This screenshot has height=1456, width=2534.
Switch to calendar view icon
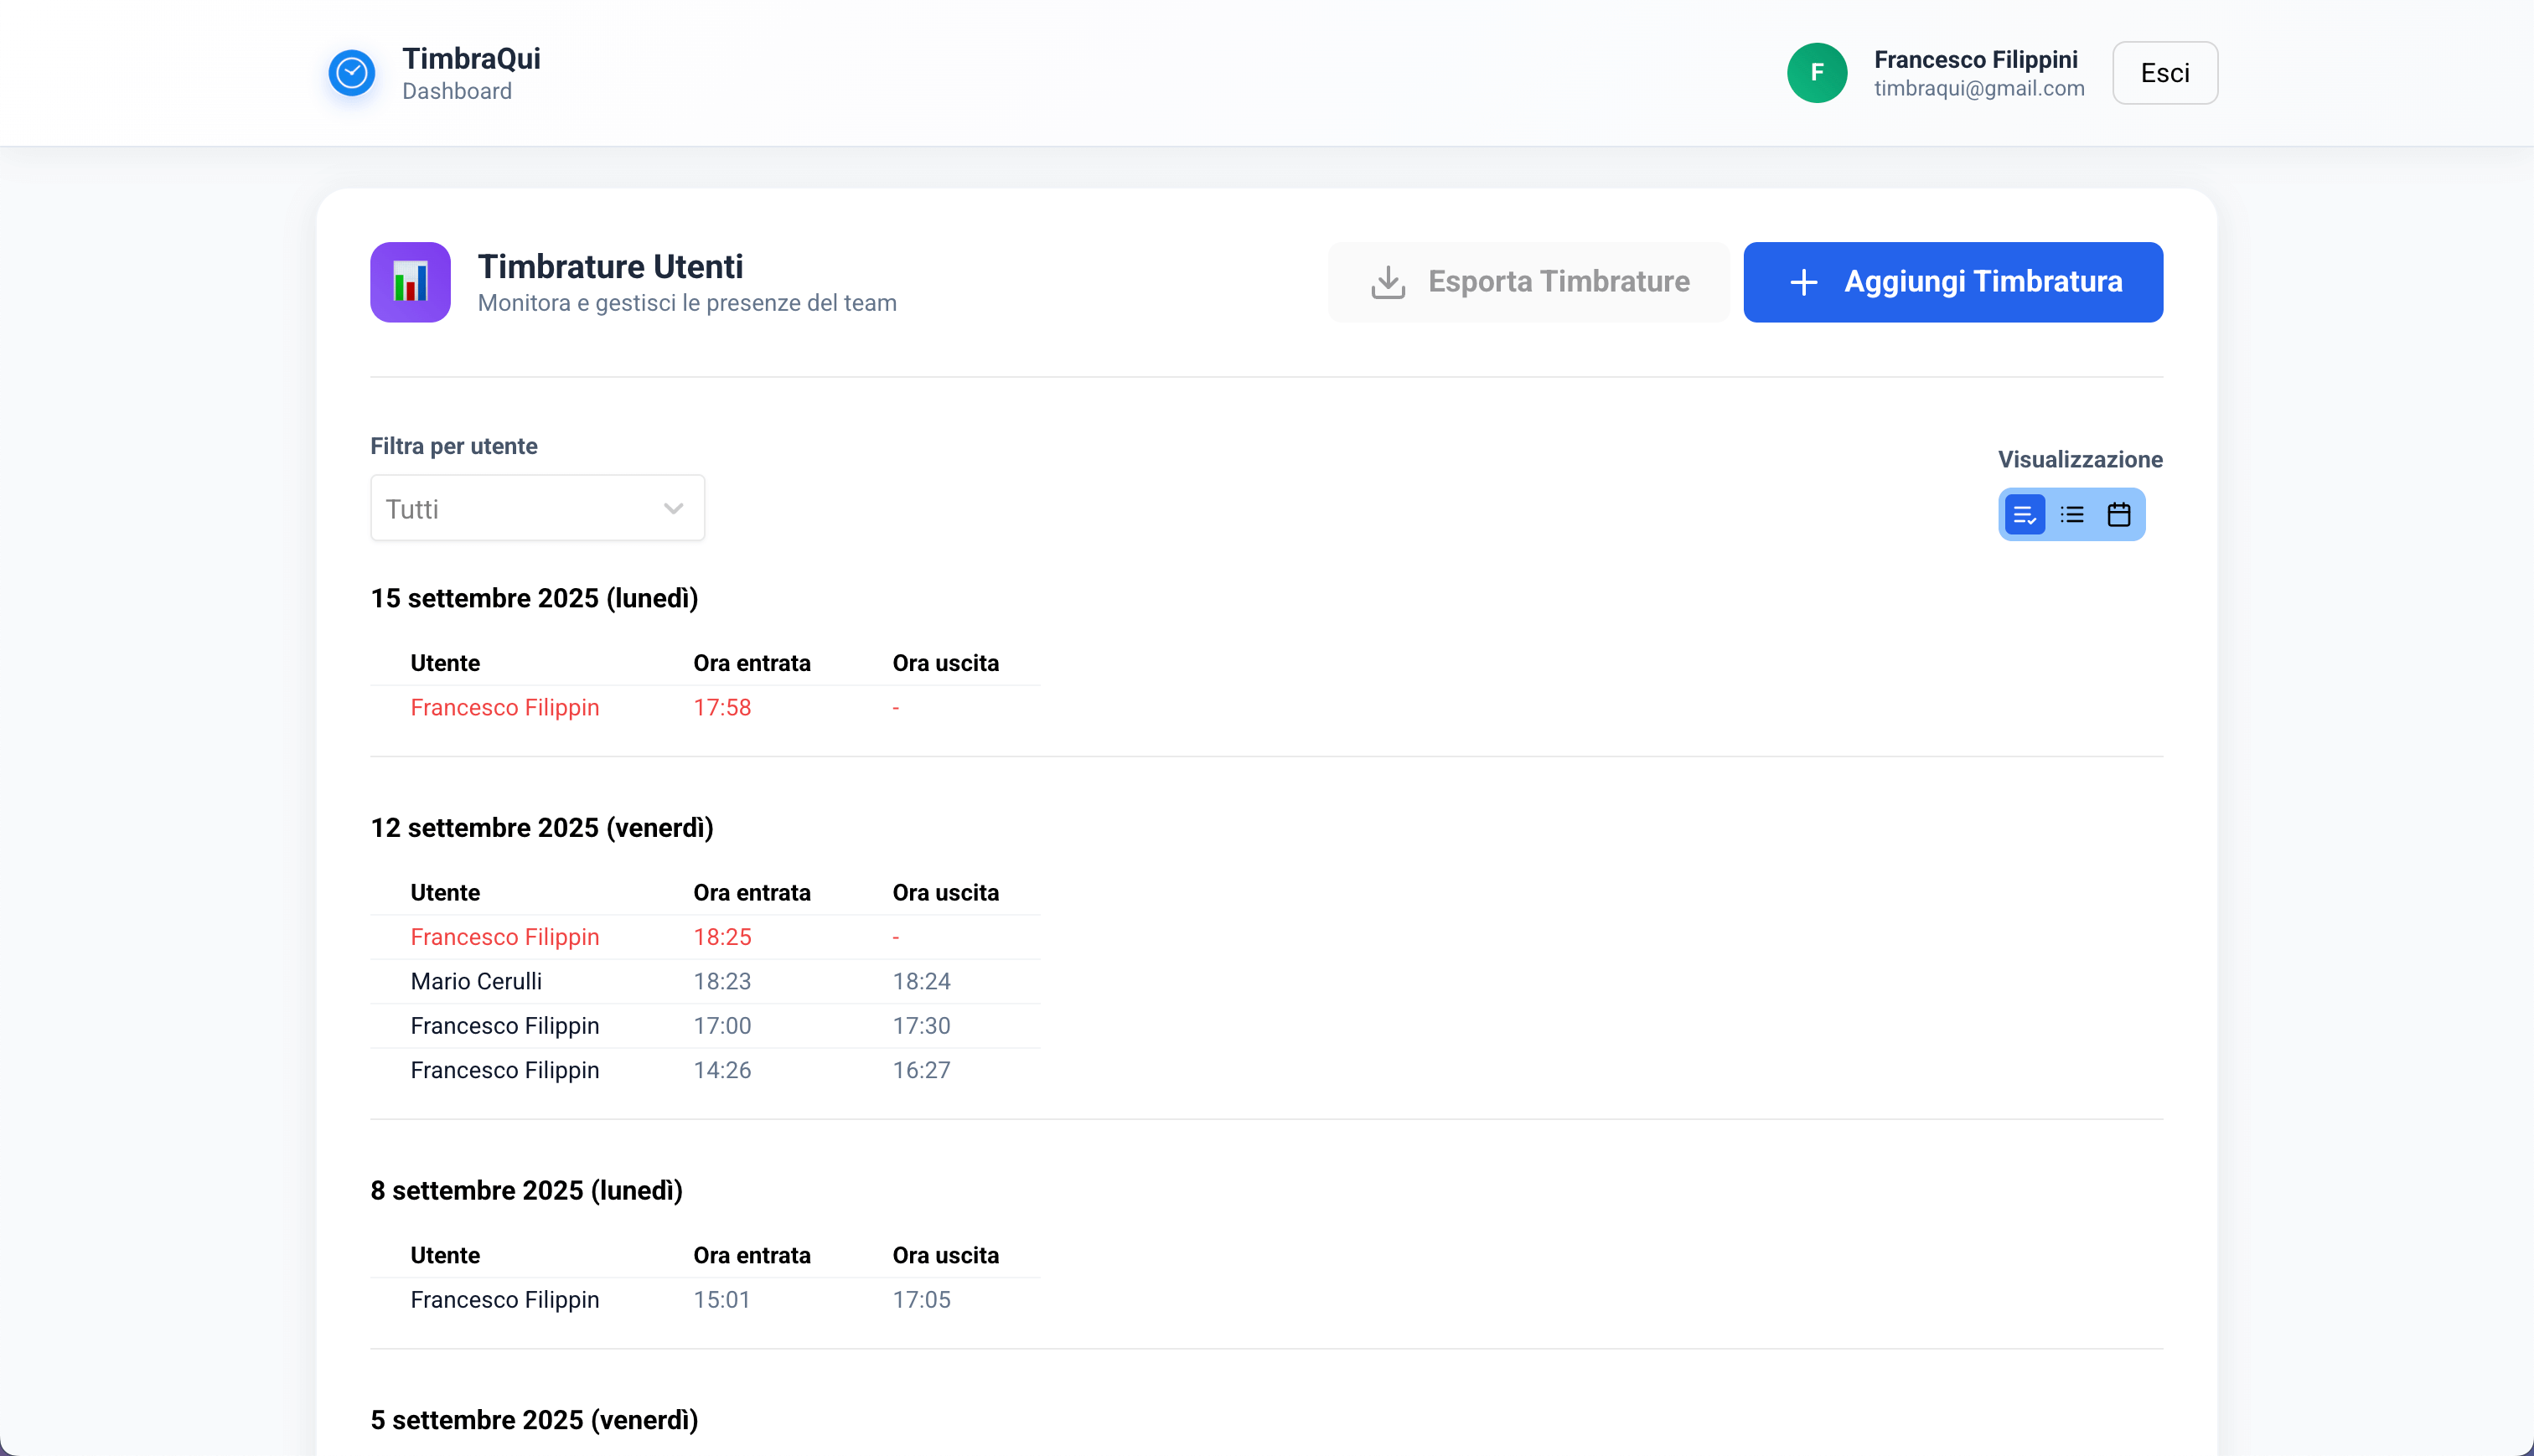pyautogui.click(x=2118, y=515)
